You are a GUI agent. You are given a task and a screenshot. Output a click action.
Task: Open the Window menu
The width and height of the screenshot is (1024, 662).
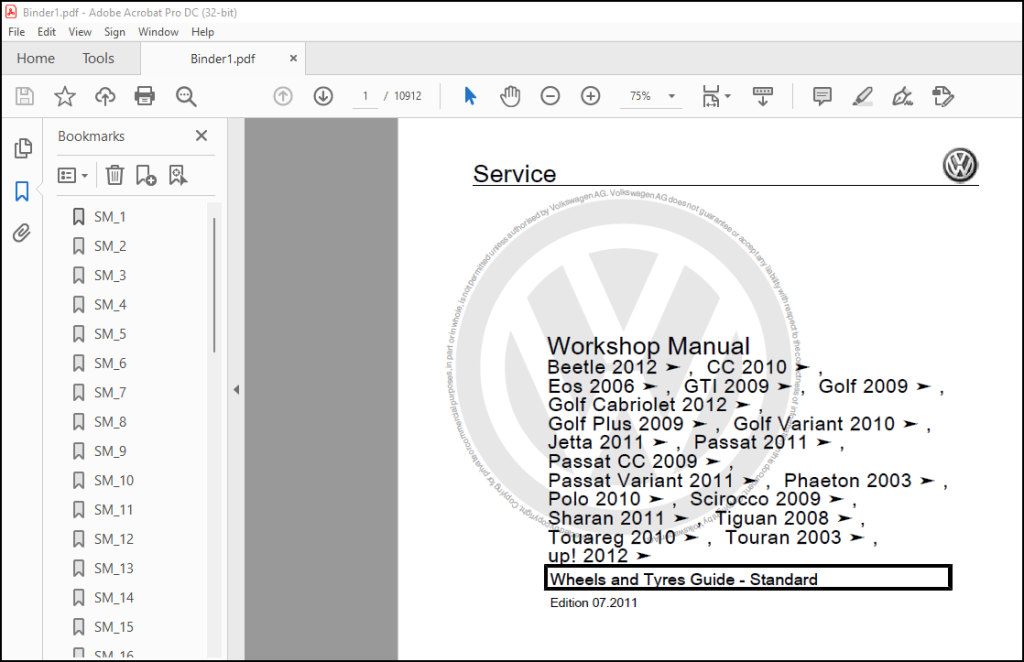click(158, 32)
